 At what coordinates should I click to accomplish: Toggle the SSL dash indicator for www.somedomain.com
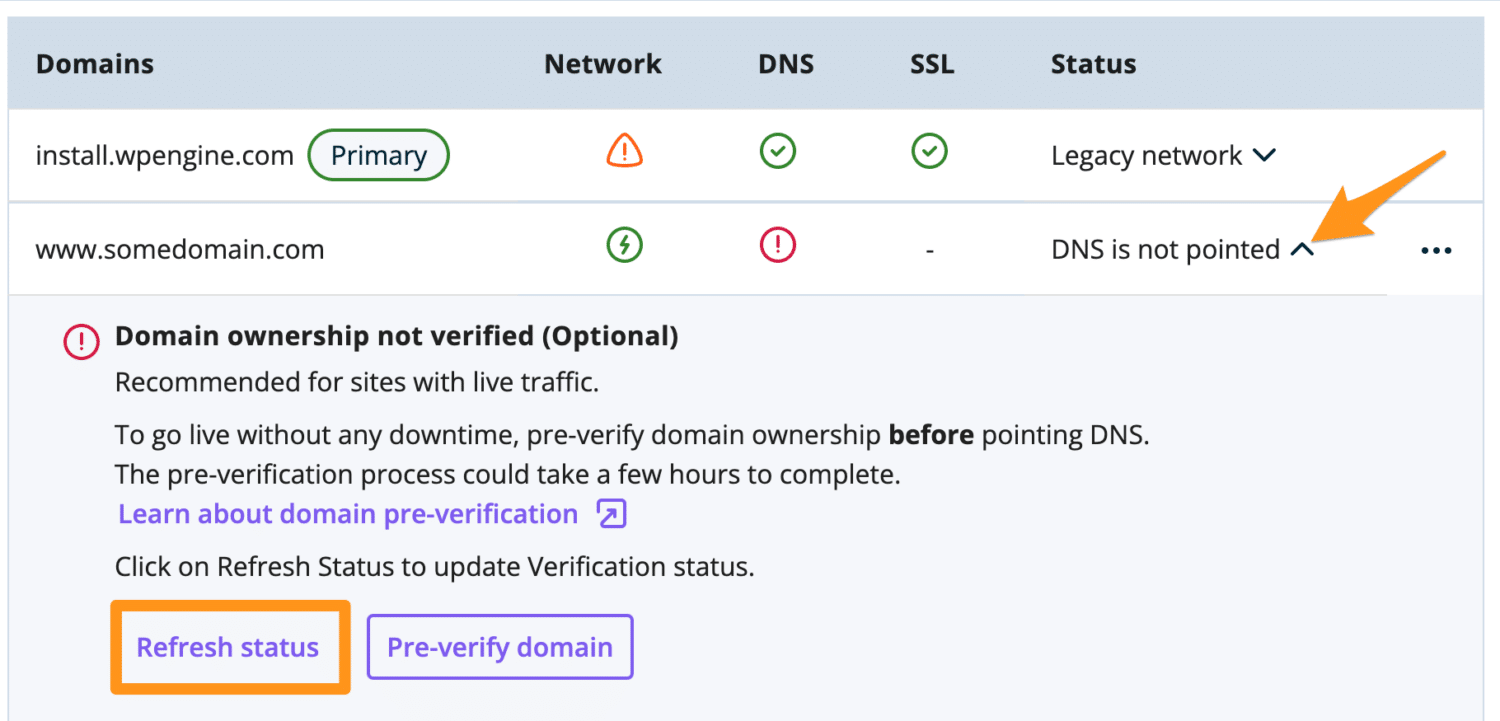[x=930, y=249]
